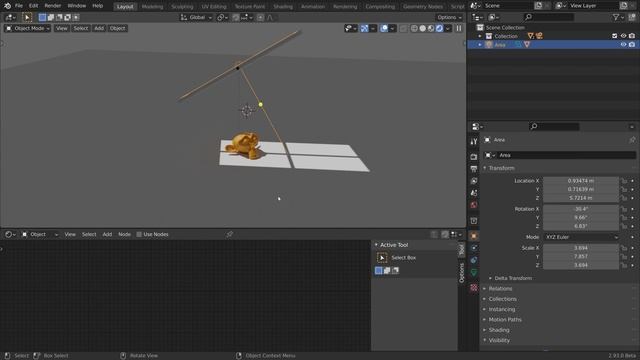Open viewport Add menu
This screenshot has height=360, width=640.
(99, 28)
